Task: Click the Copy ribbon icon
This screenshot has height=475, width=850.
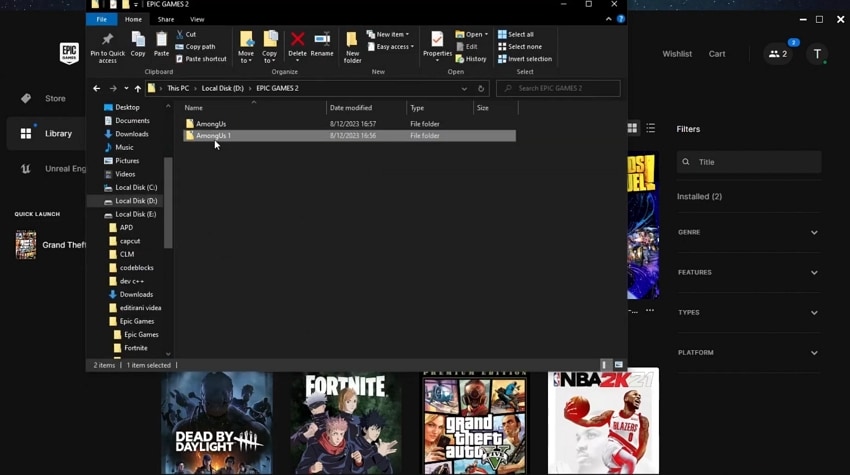Action: pyautogui.click(x=138, y=44)
